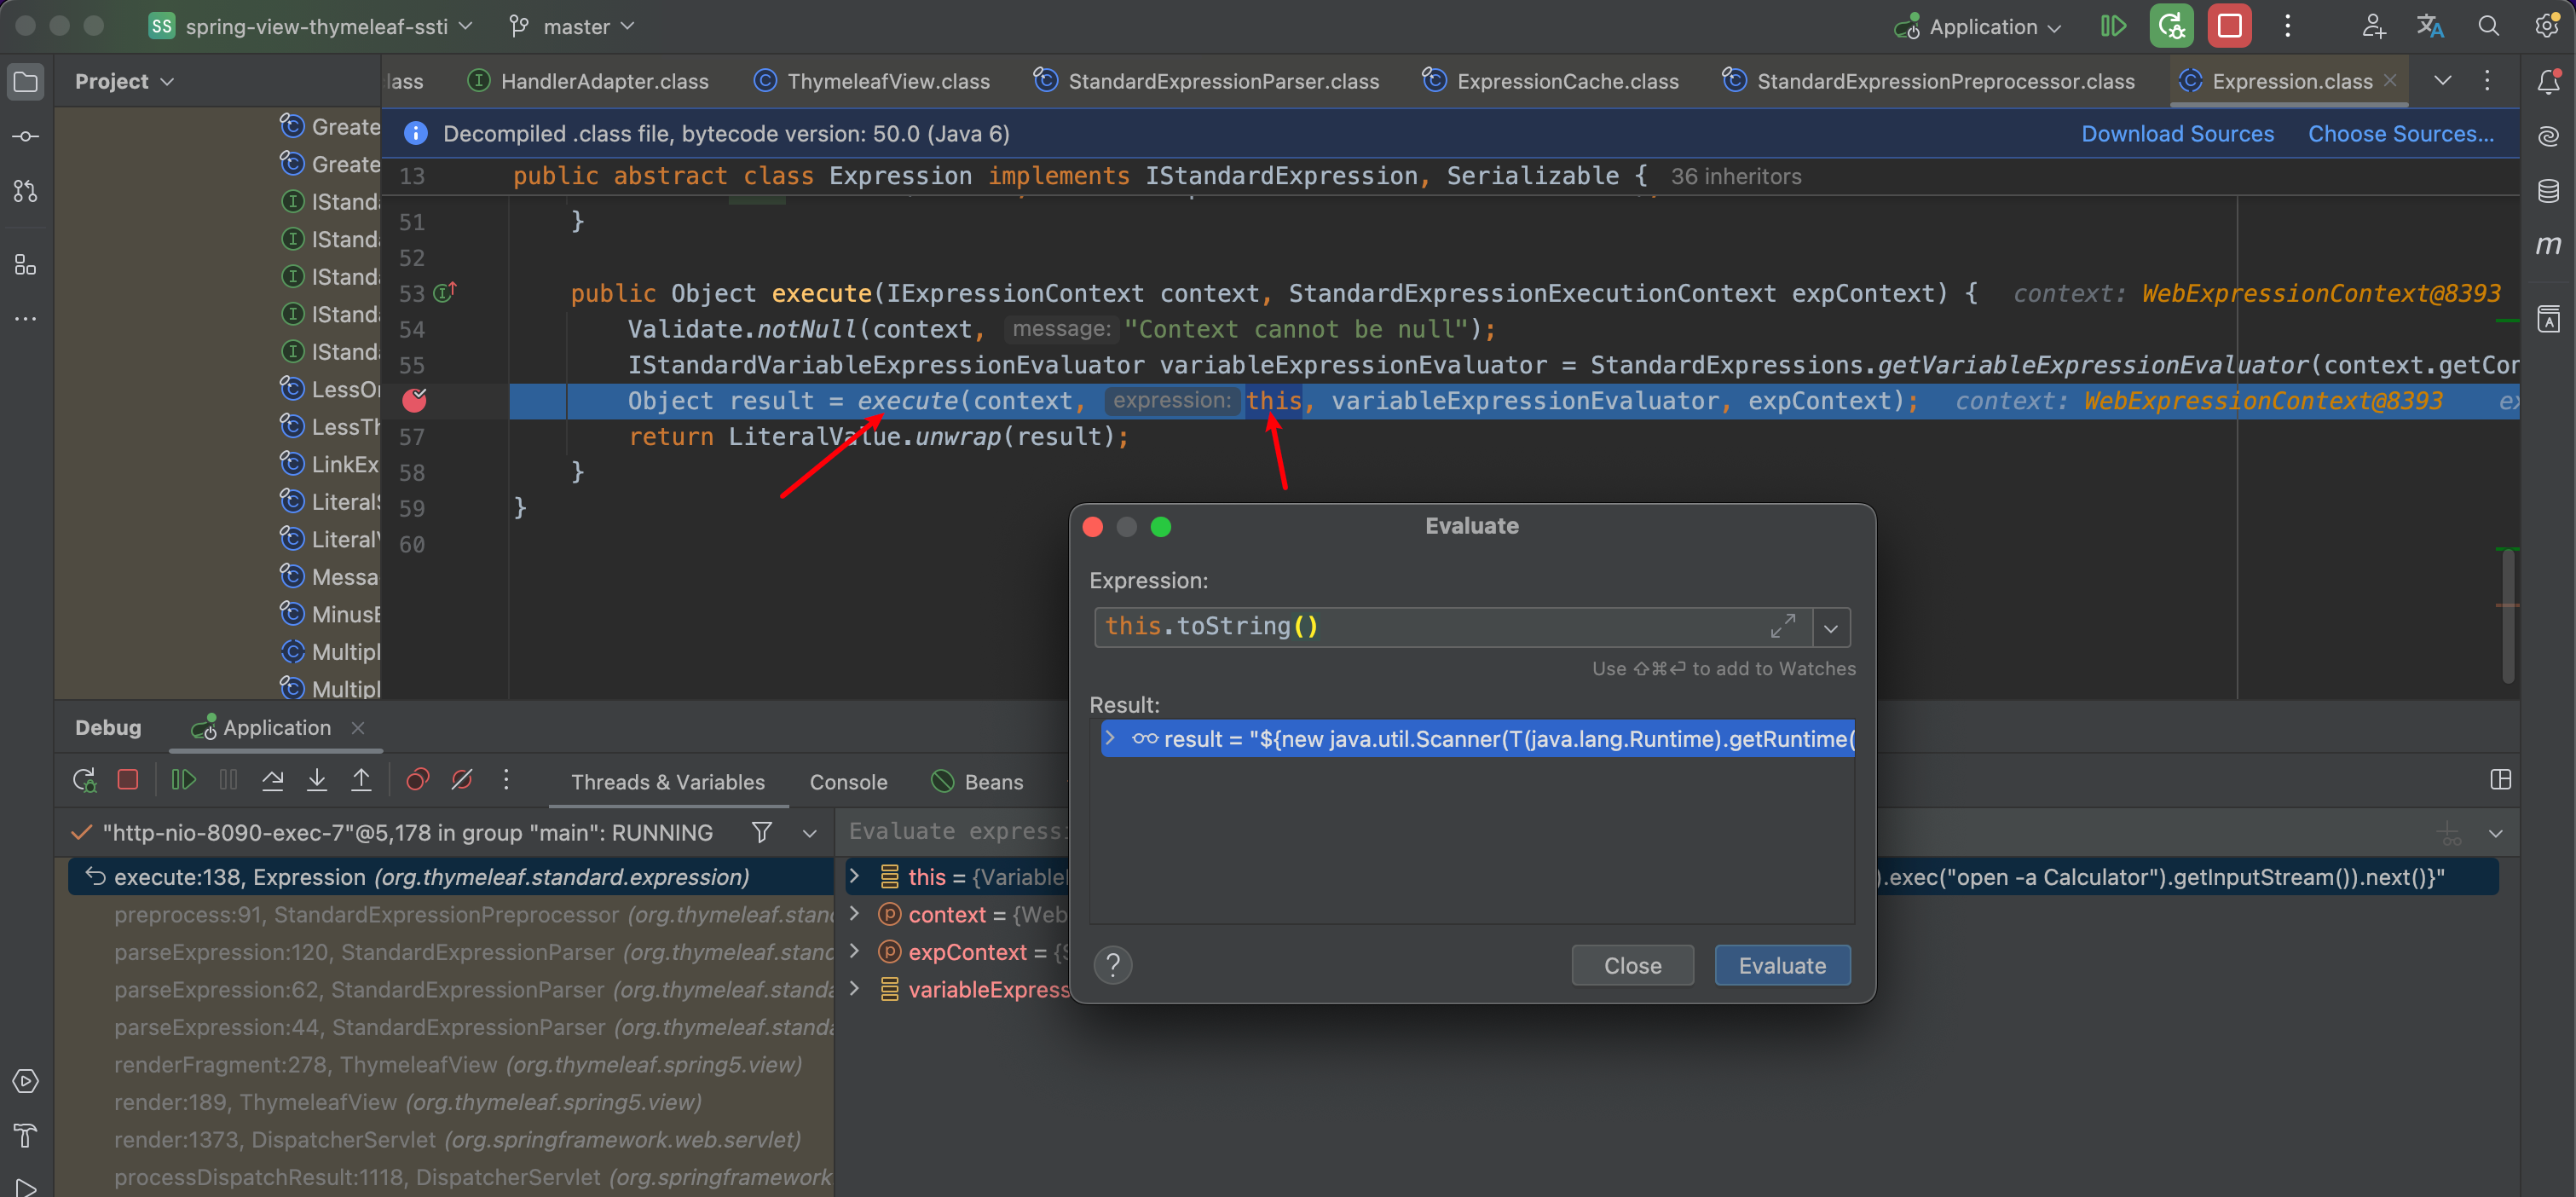The width and height of the screenshot is (2576, 1197).
Task: Click the layout settings icon in Debug panel
Action: (2501, 780)
